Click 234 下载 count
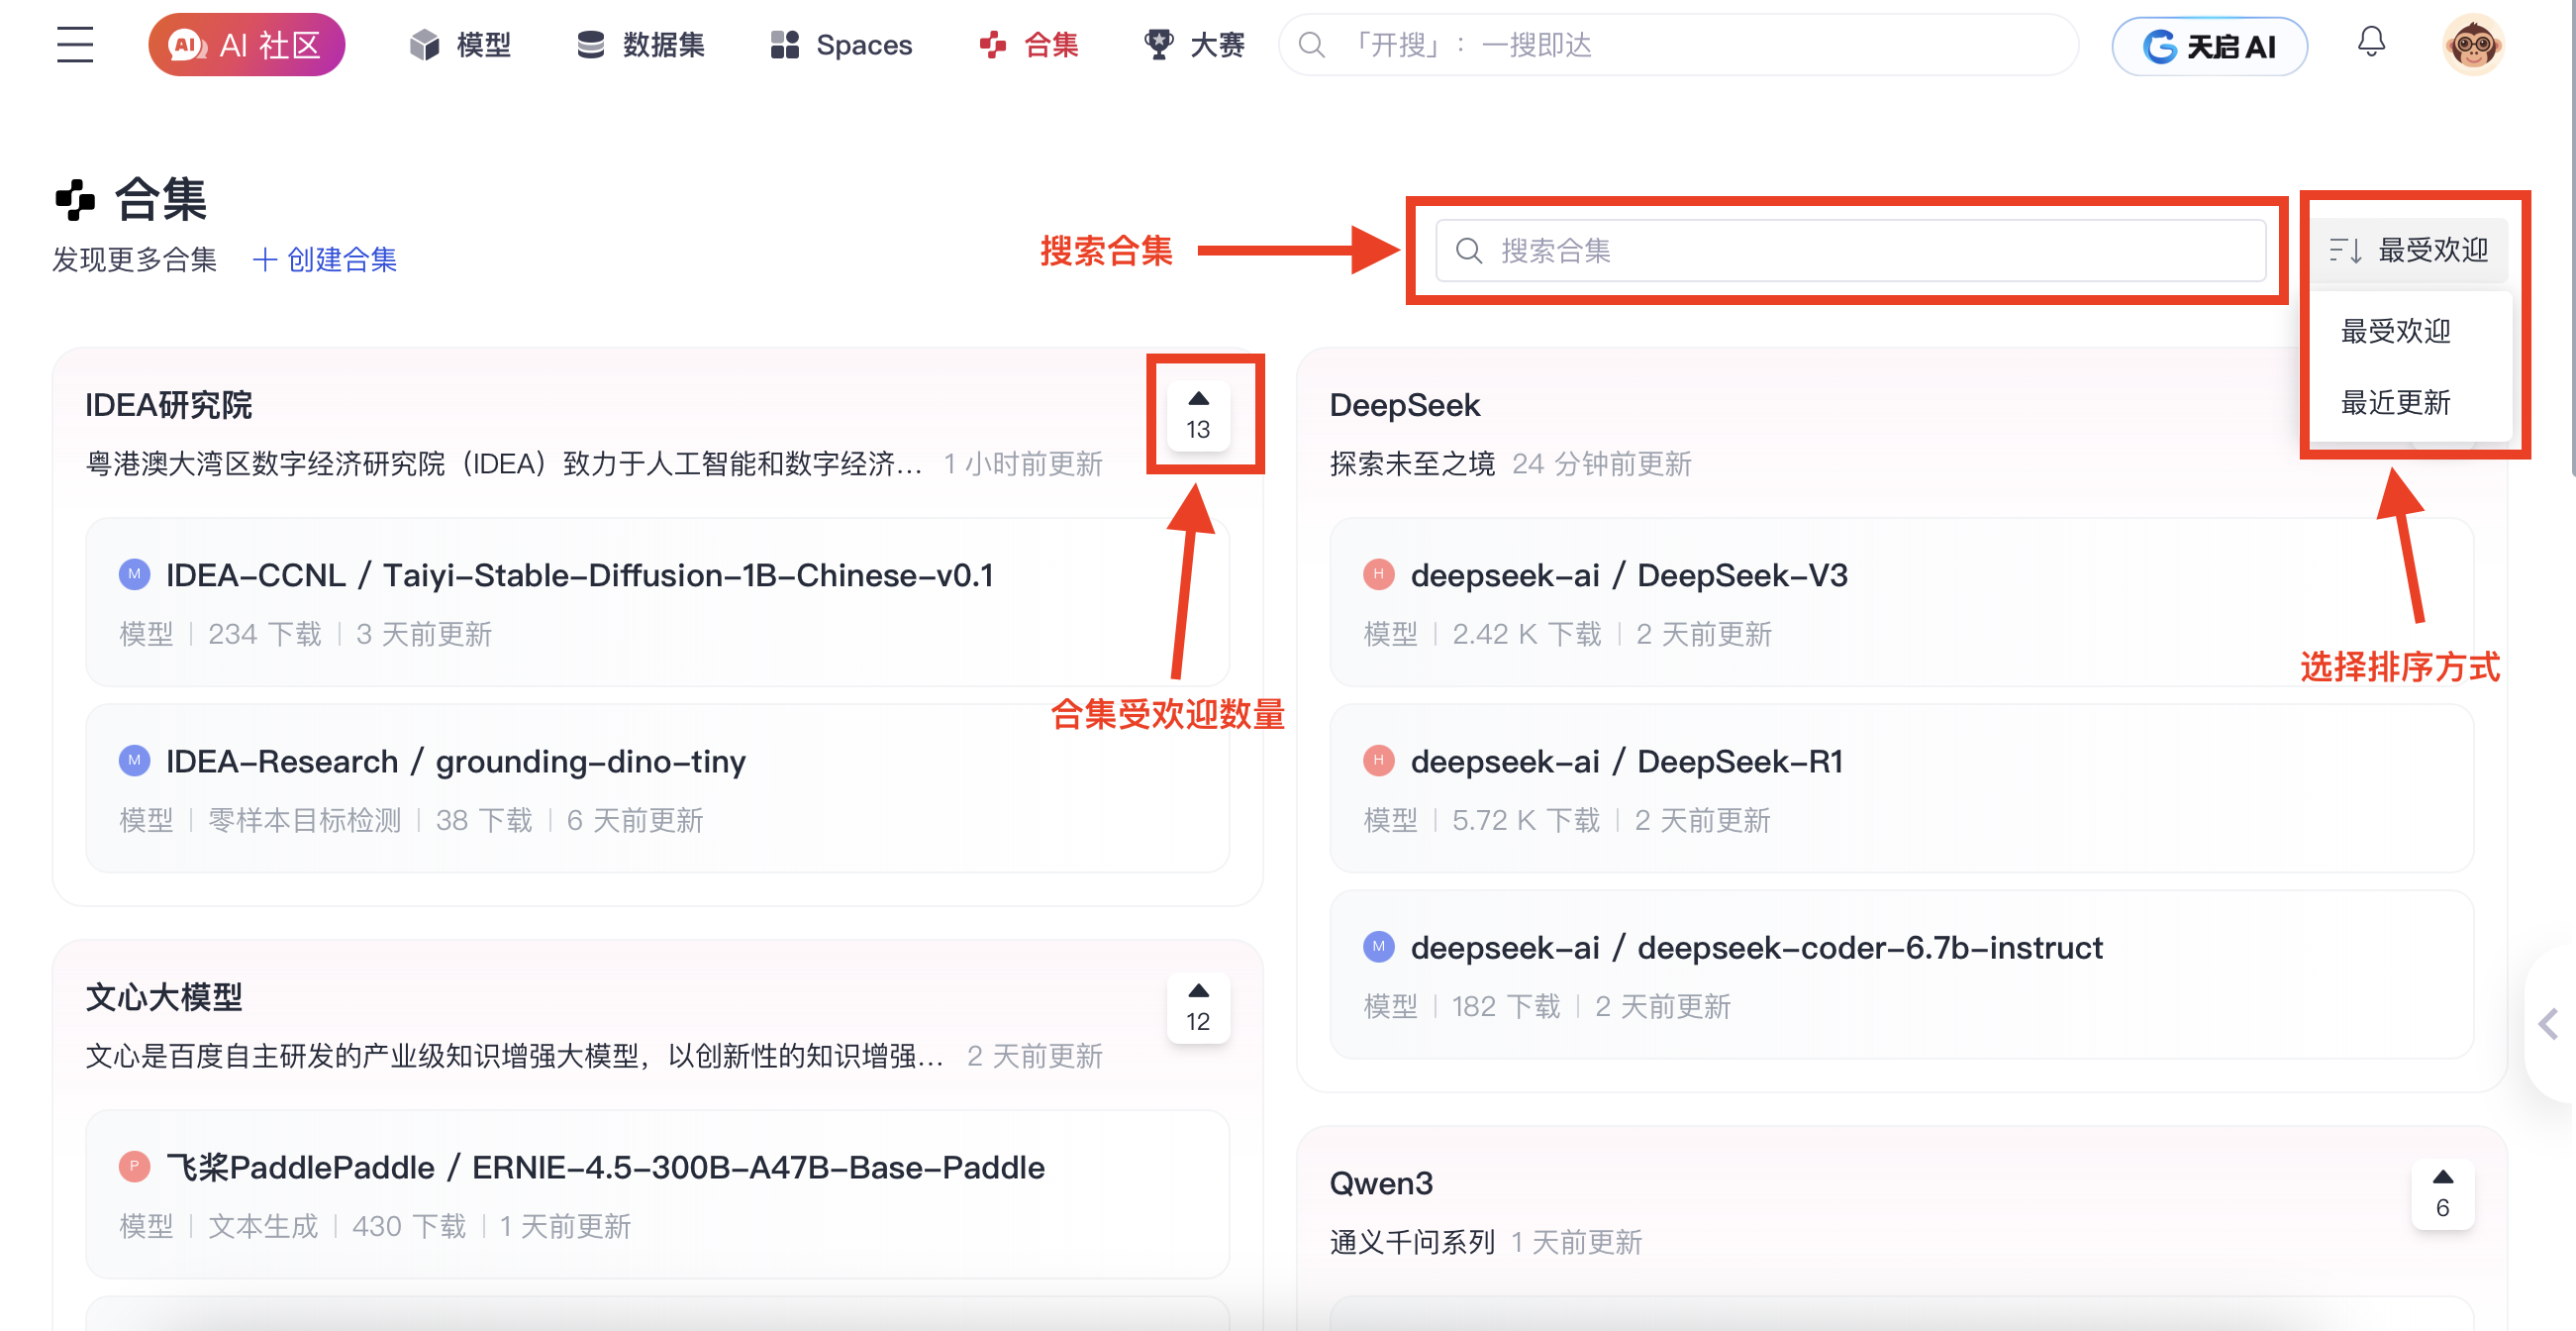The height and width of the screenshot is (1331, 2576). (x=265, y=634)
